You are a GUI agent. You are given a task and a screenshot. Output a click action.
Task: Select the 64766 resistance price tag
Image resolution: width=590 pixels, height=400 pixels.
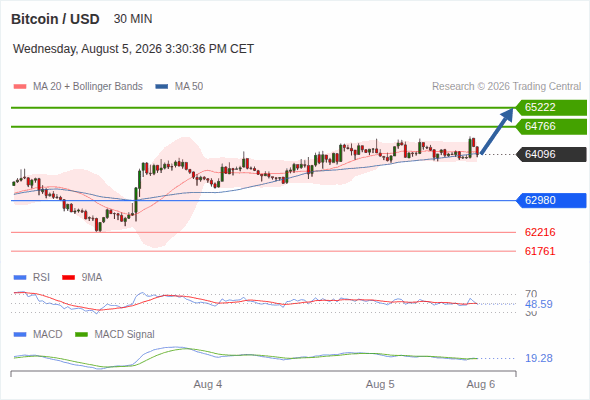[551, 126]
